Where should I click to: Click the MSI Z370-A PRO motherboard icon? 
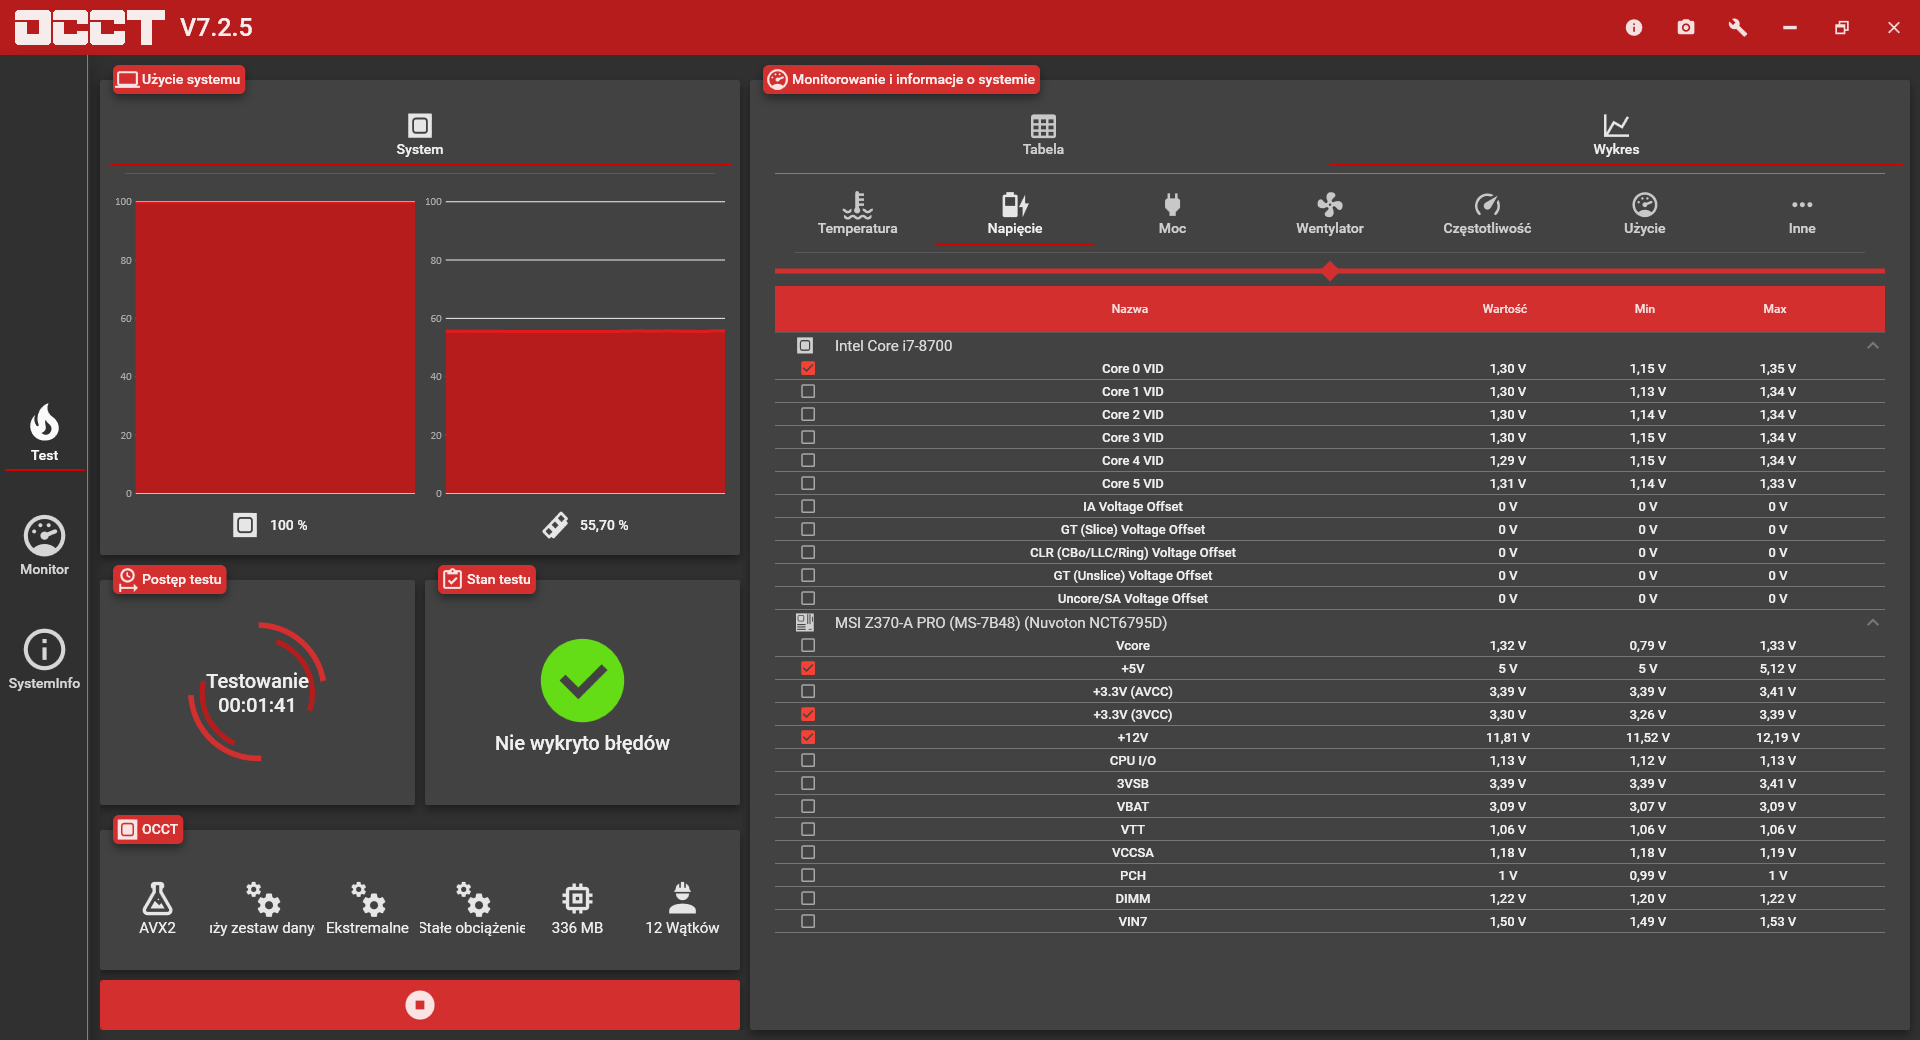click(805, 622)
